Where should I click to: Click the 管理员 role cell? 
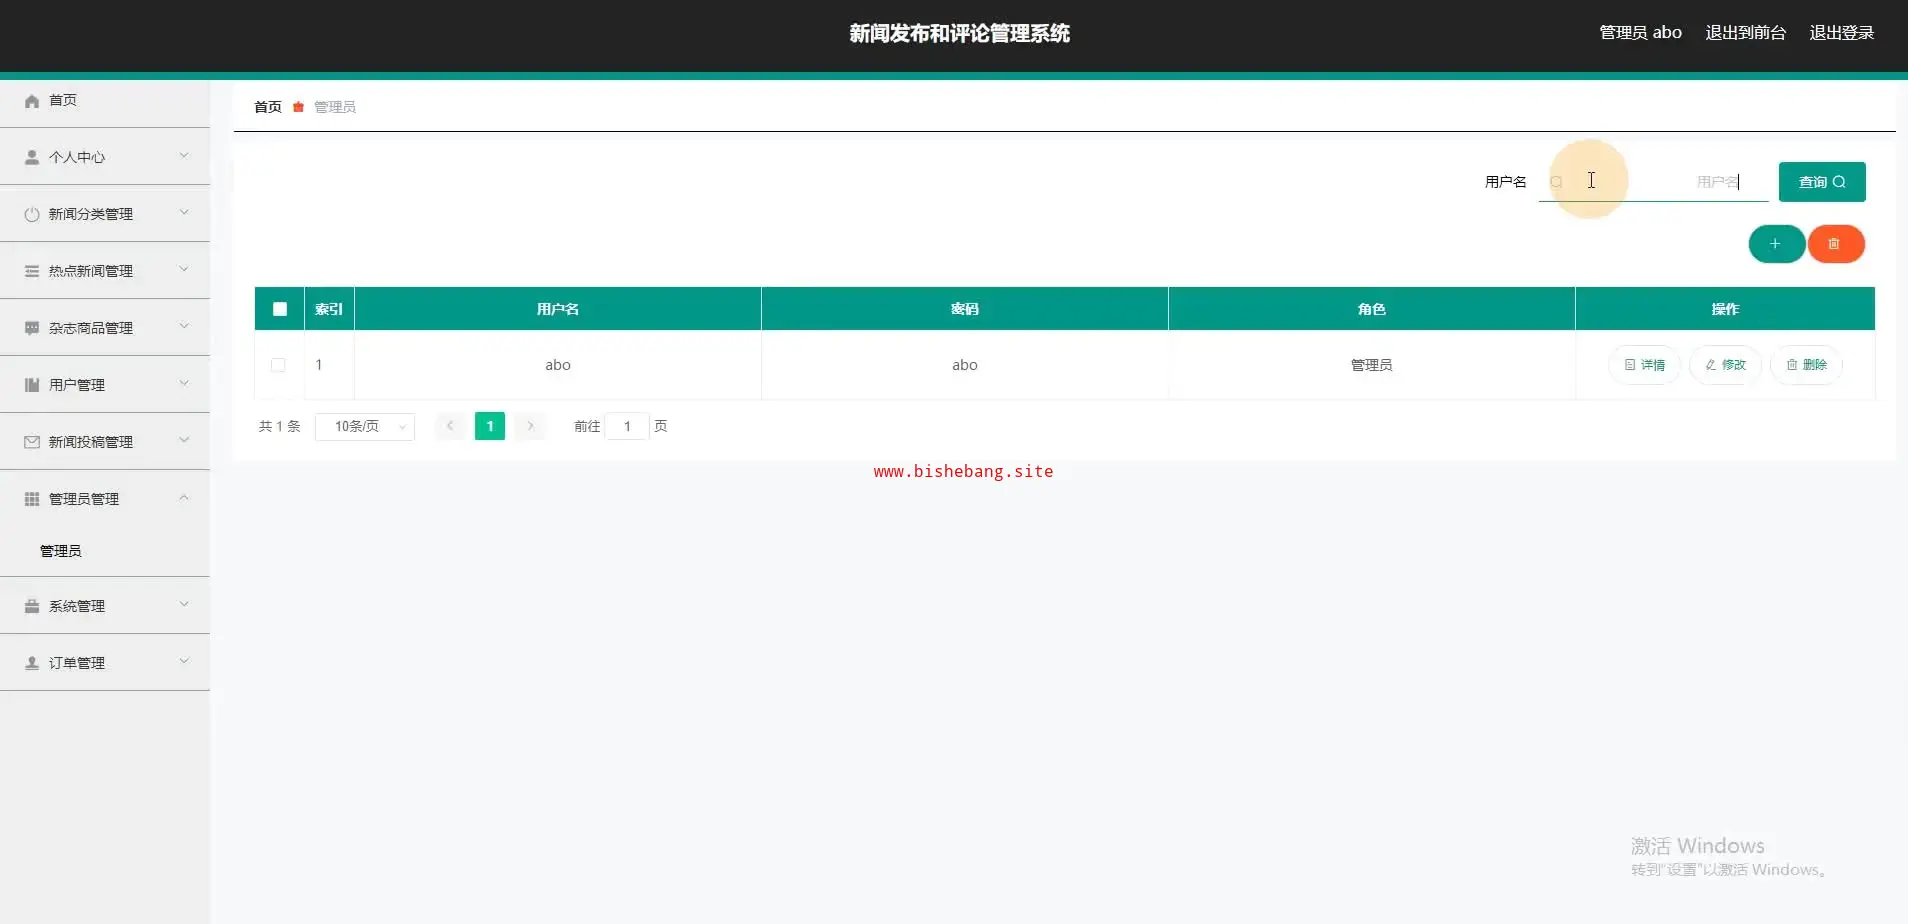pos(1372,365)
